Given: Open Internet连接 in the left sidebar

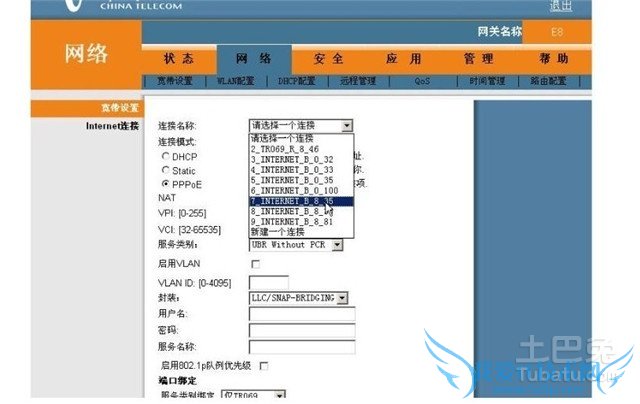Looking at the screenshot, I should (x=112, y=126).
